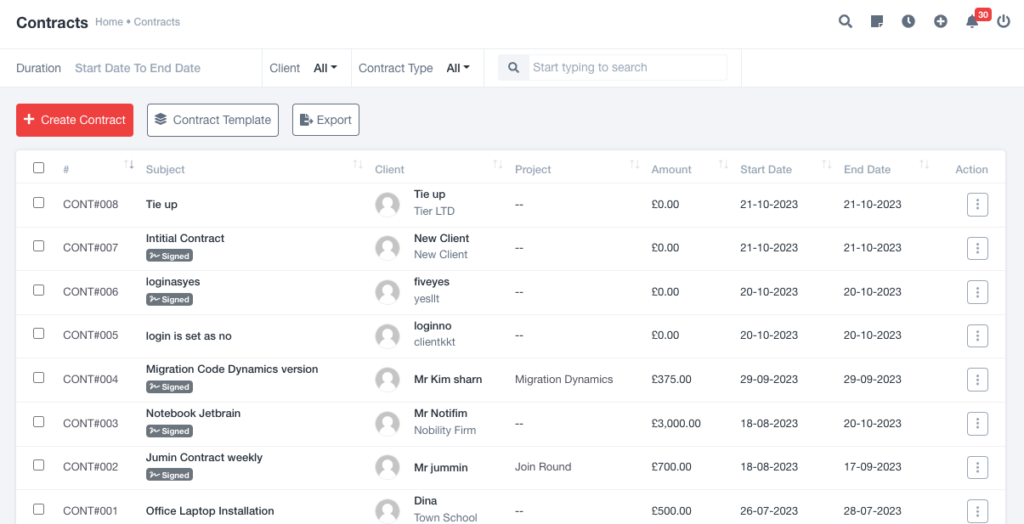Check the box for CONT#004

[39, 378]
